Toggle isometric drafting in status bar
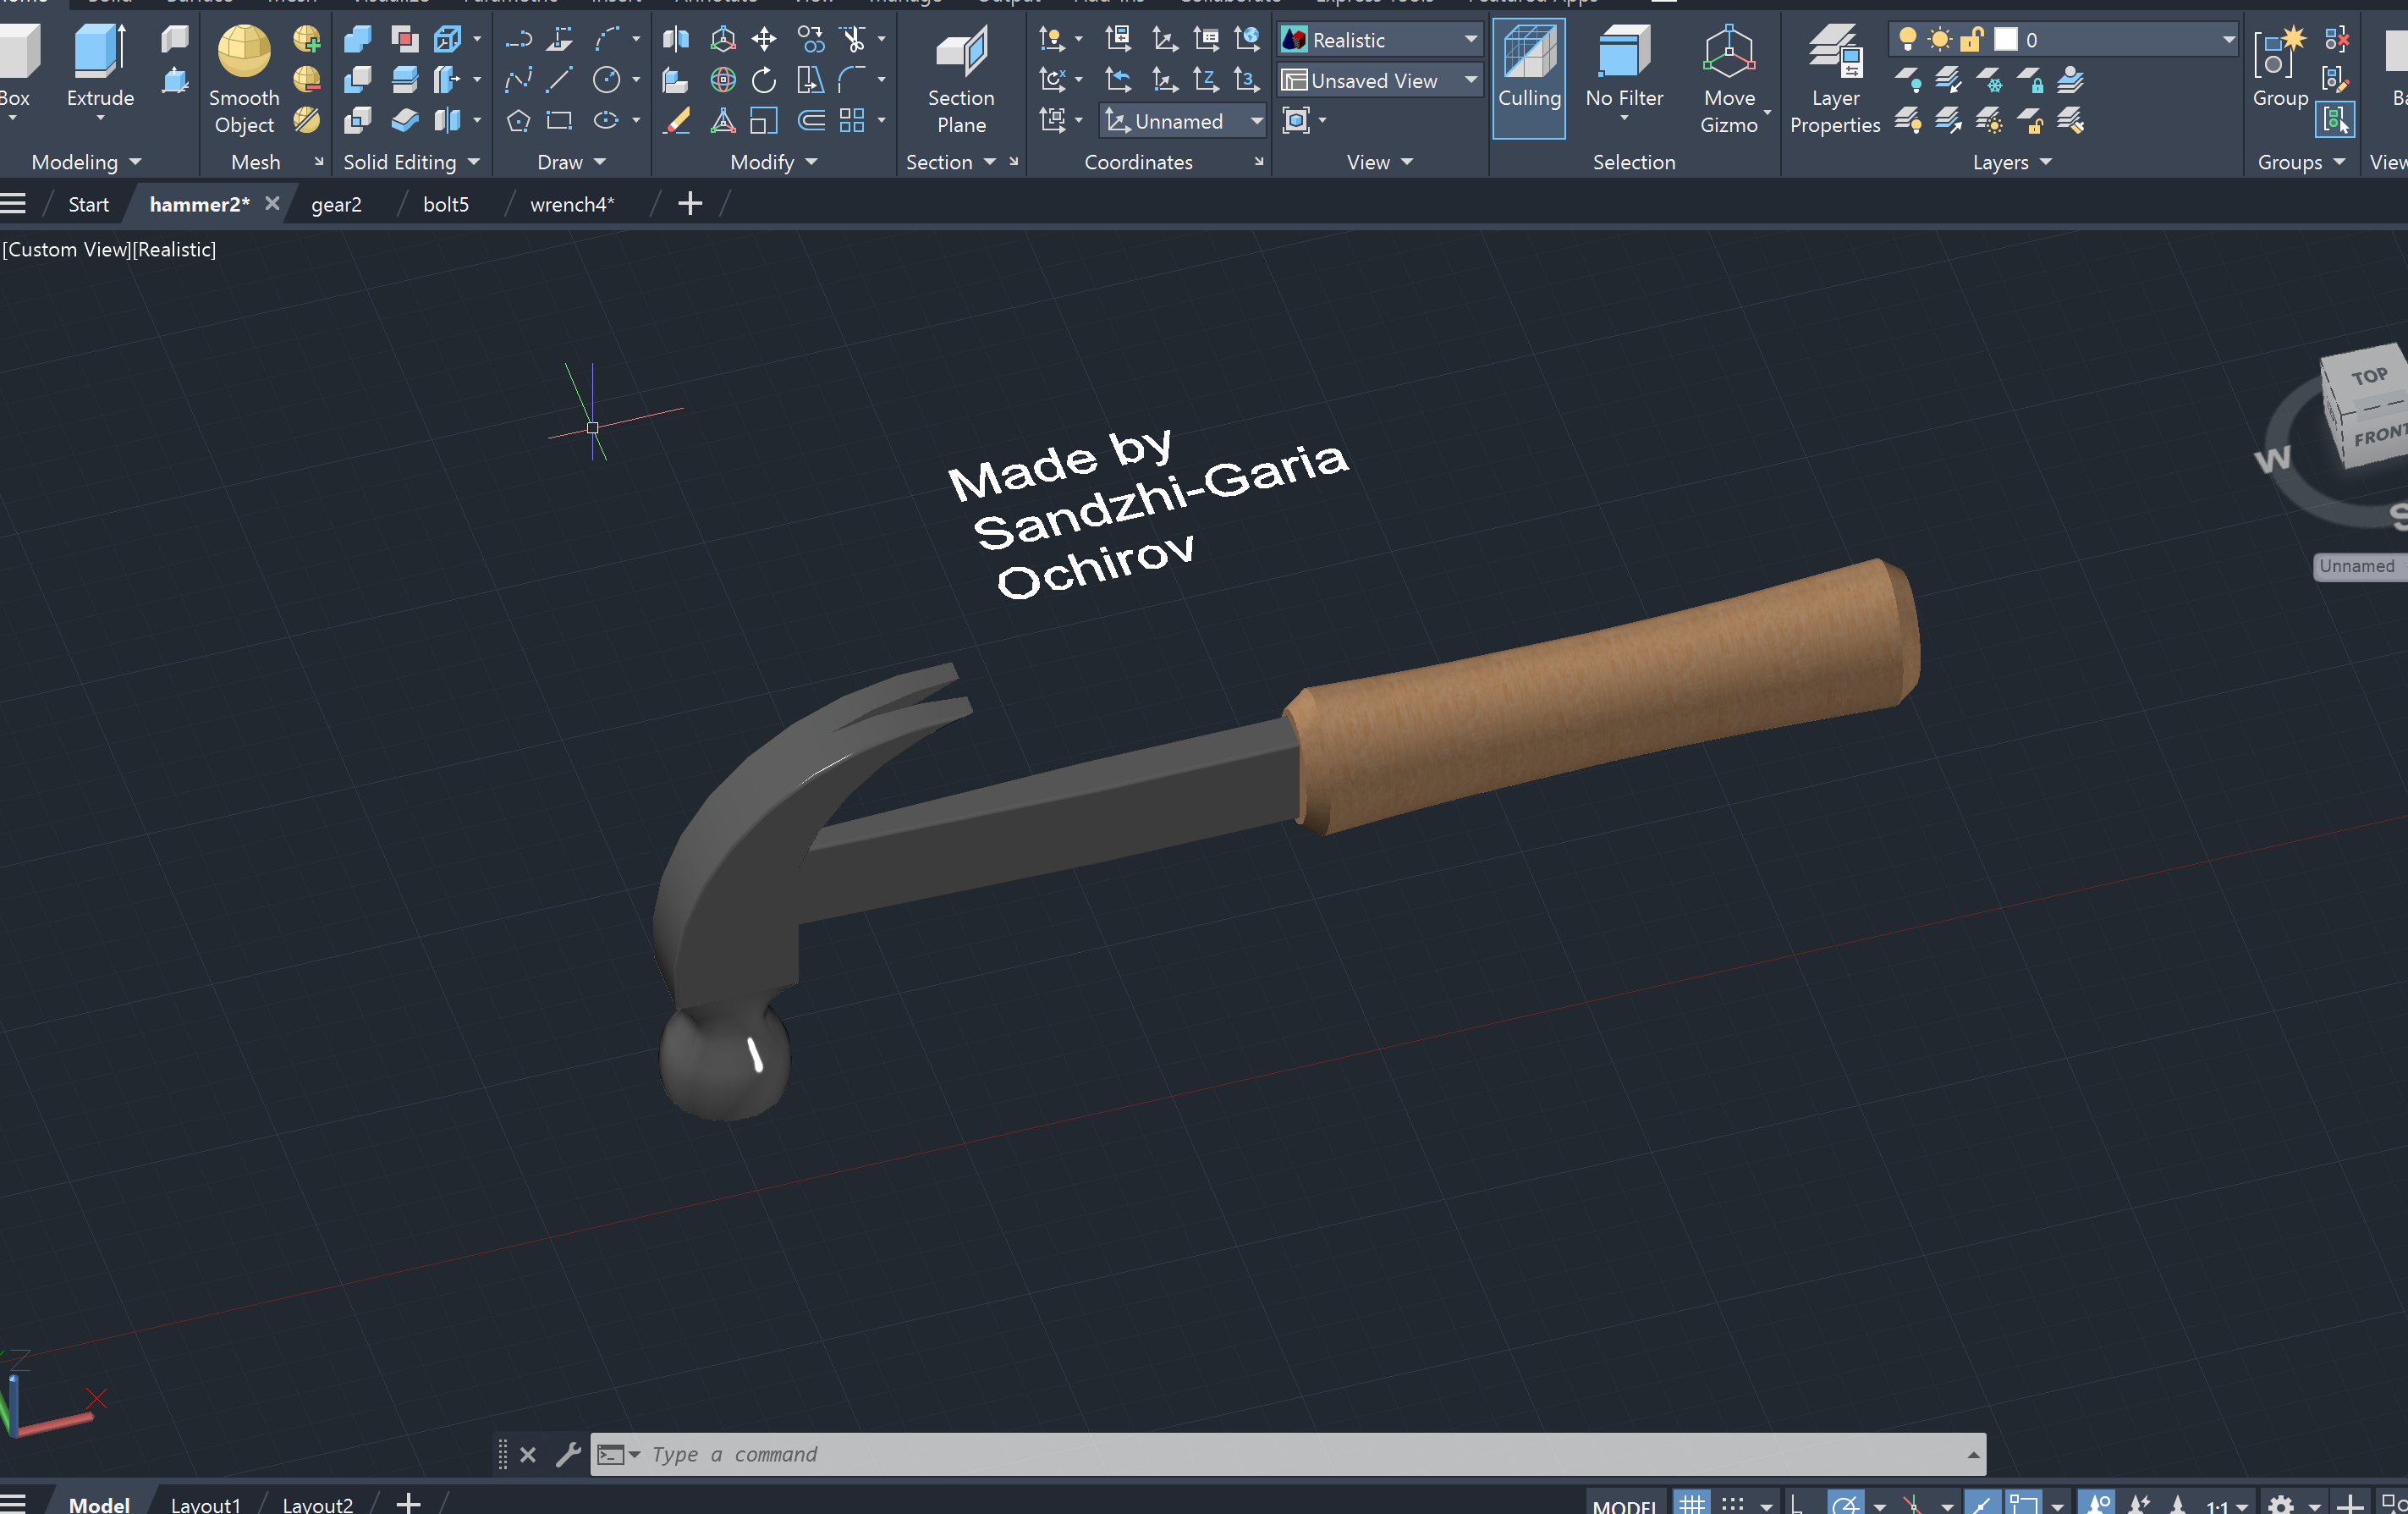 1912,1504
